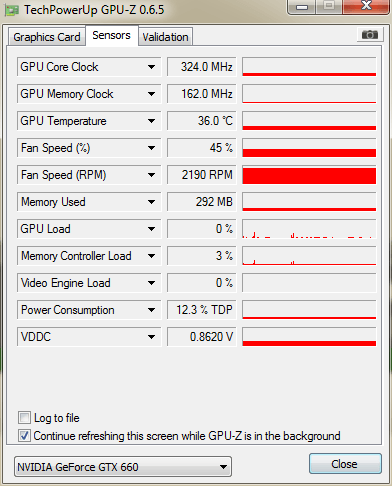The width and height of the screenshot is (392, 486).
Task: Open the Memory Controller Load dropdown
Action: click(151, 256)
